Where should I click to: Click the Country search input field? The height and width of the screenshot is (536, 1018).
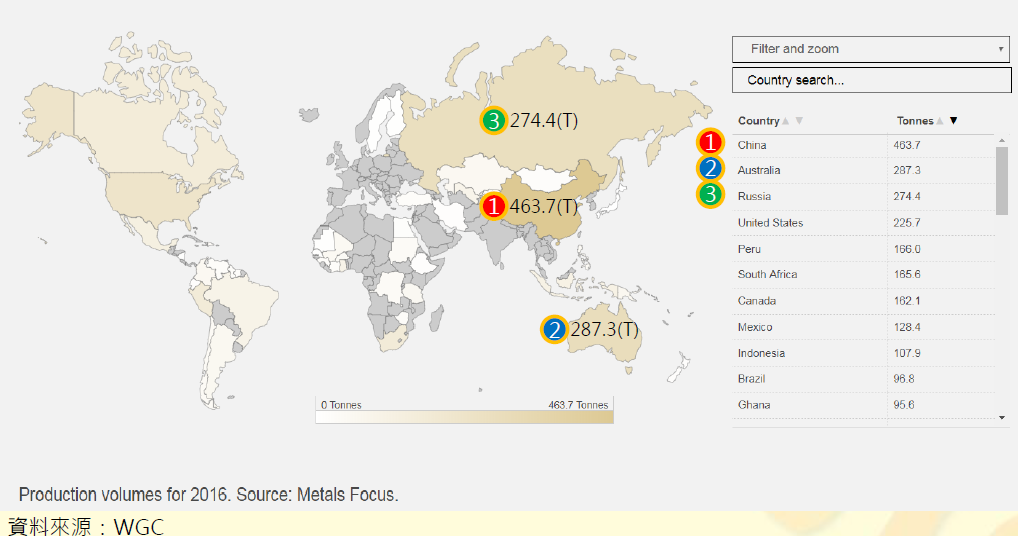(x=871, y=80)
